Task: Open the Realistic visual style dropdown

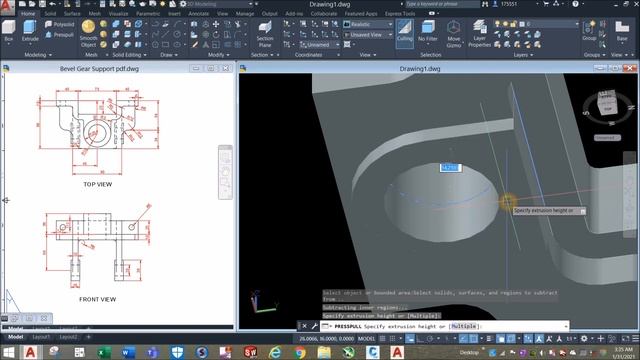Action: (368, 24)
